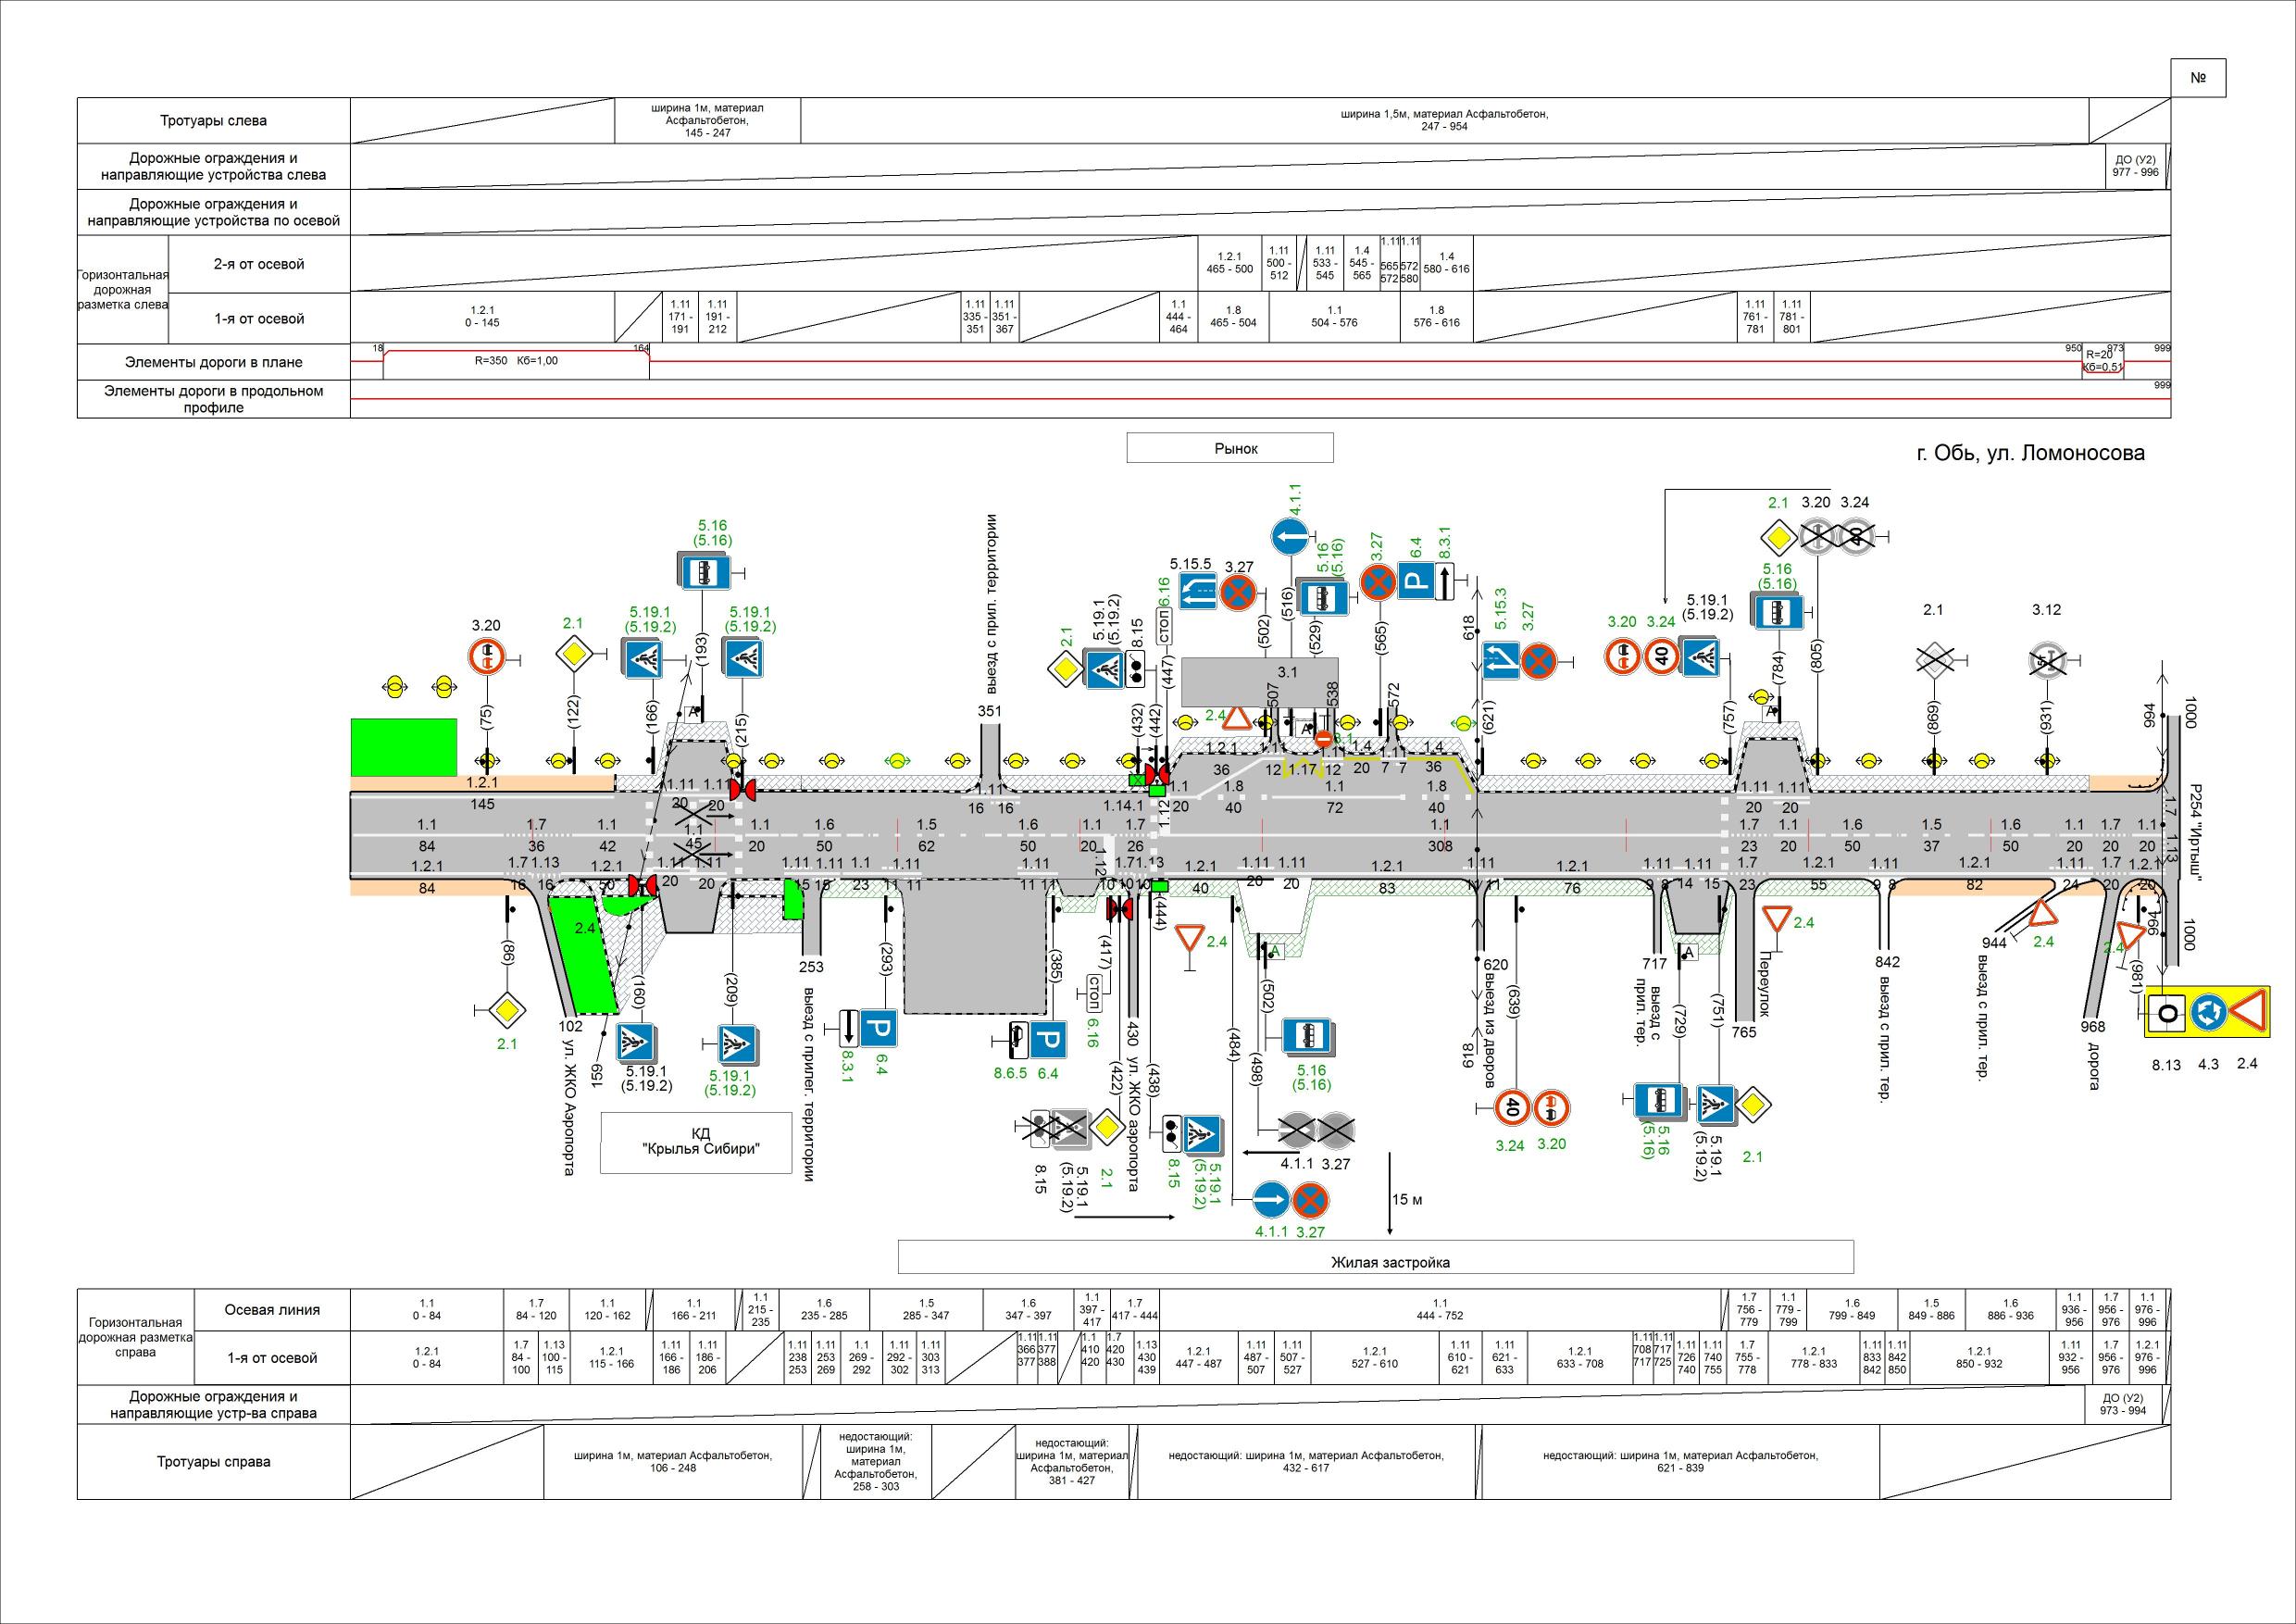Click the gray building block labeled 3.1
Screen dimensions: 2296x1624
[x=1260, y=683]
